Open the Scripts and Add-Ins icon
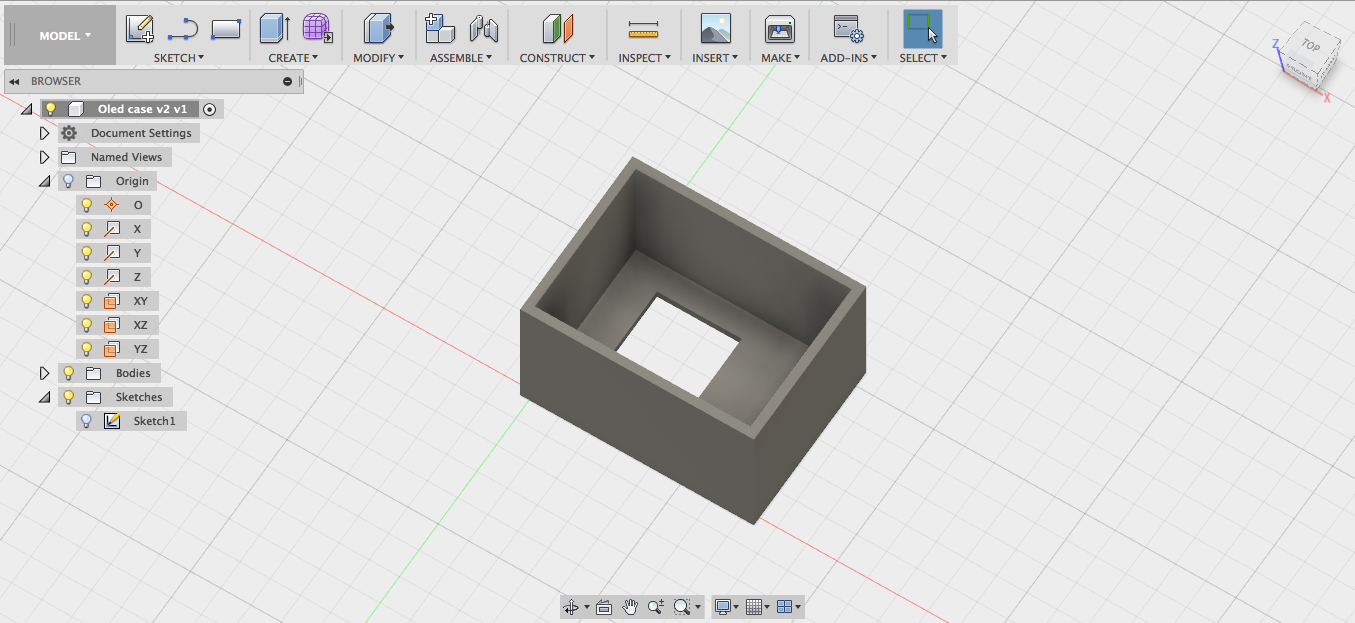 point(849,29)
